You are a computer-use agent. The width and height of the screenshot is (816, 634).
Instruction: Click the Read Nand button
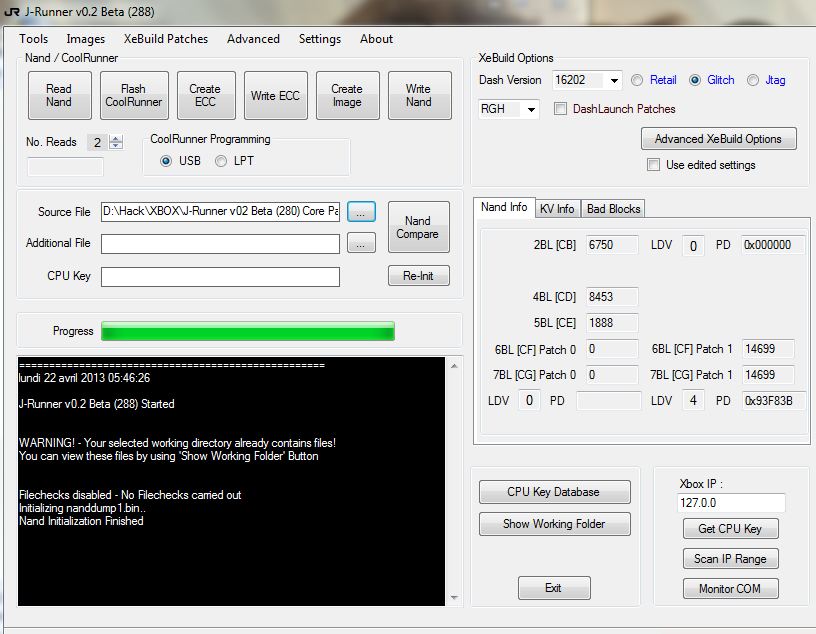59,96
